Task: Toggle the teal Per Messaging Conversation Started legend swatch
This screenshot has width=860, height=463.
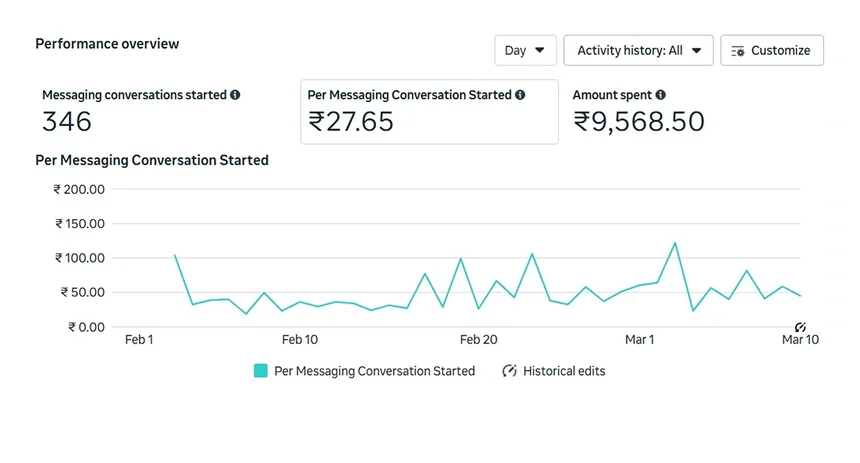Action: pyautogui.click(x=261, y=371)
